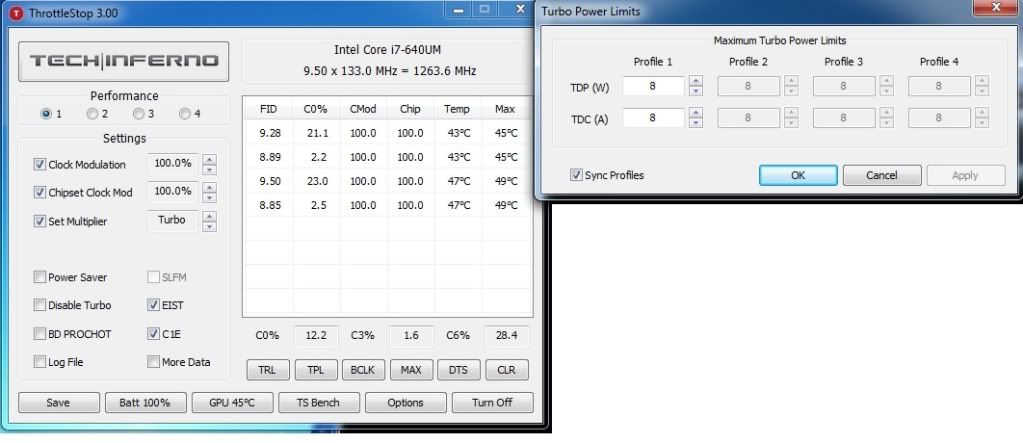
Task: Click the Turn Off button
Action: click(x=493, y=403)
